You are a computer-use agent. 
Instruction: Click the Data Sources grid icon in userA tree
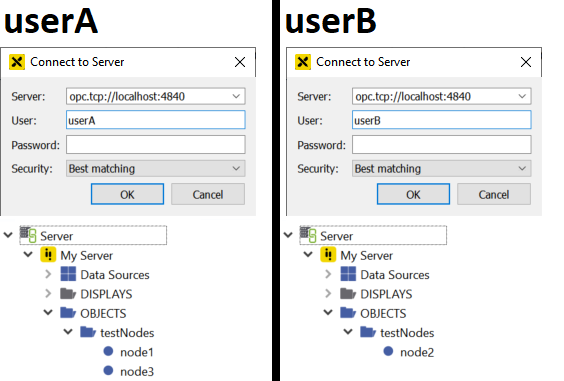pyautogui.click(x=68, y=274)
